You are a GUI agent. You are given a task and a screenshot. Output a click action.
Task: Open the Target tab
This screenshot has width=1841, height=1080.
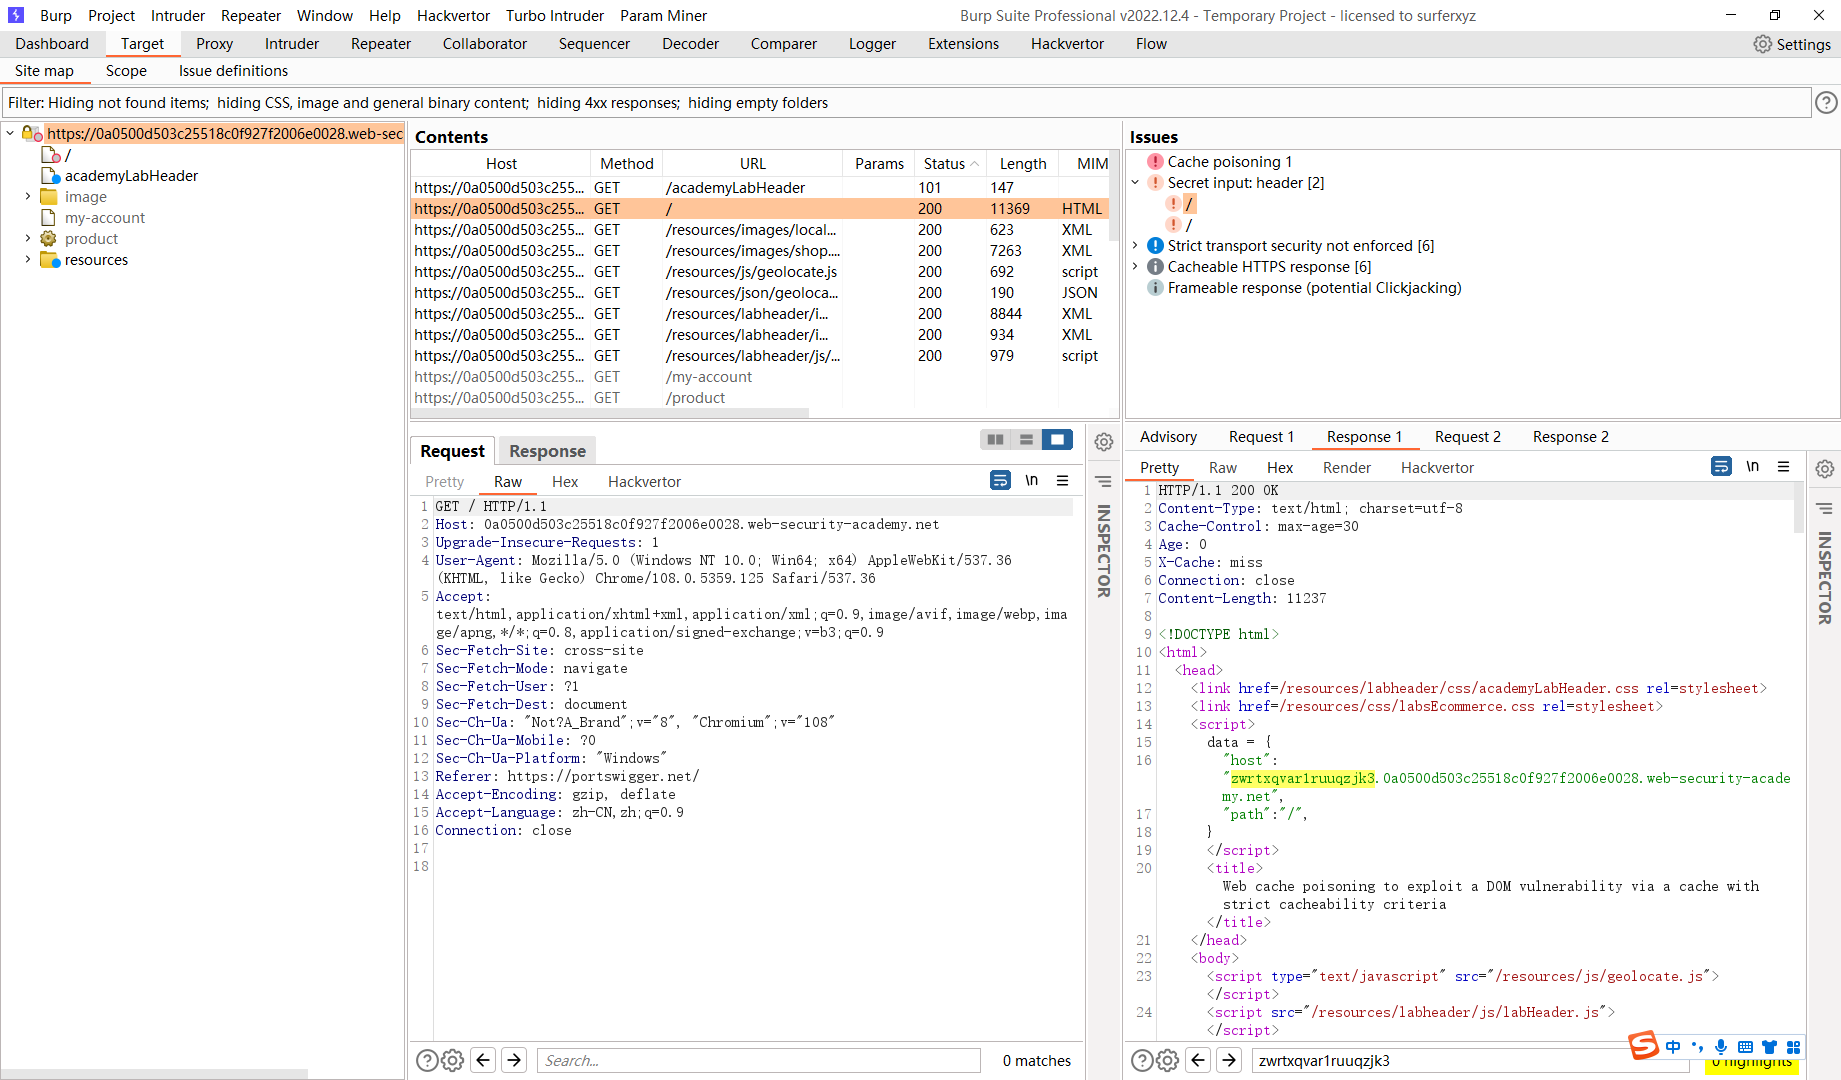(x=142, y=44)
